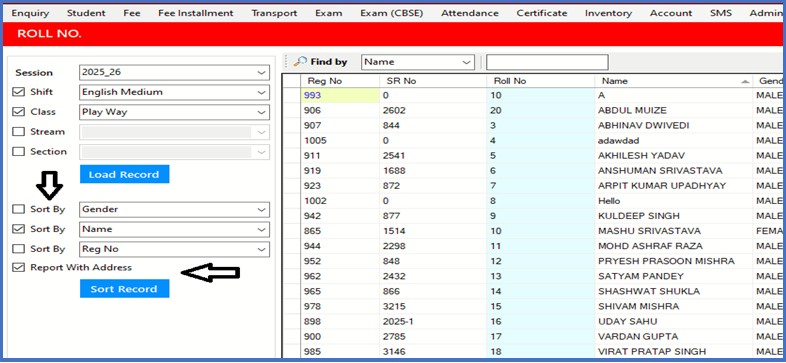Open the Exam (CBSE) menu
Viewport: 786px width, 363px height.
coord(391,13)
